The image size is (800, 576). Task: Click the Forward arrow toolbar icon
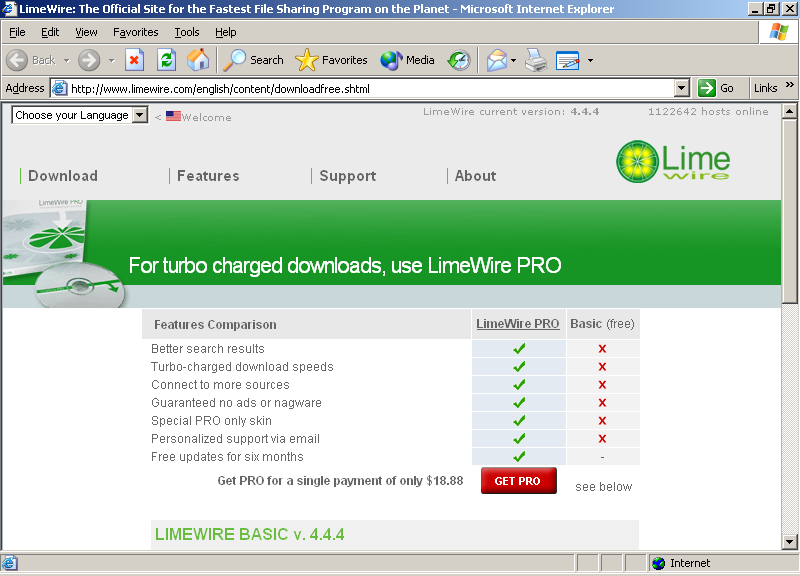pyautogui.click(x=89, y=60)
